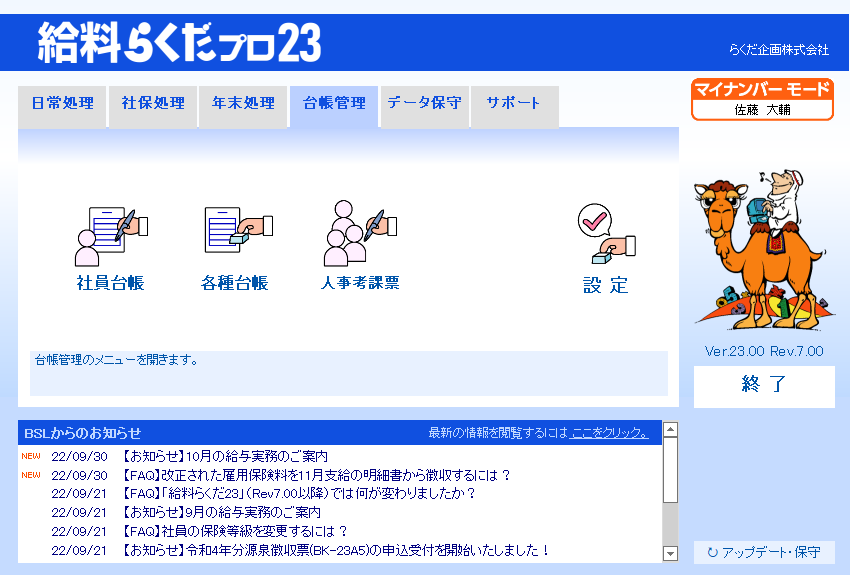Open the データ保守 tab
850x575 pixels.
pyautogui.click(x=424, y=106)
